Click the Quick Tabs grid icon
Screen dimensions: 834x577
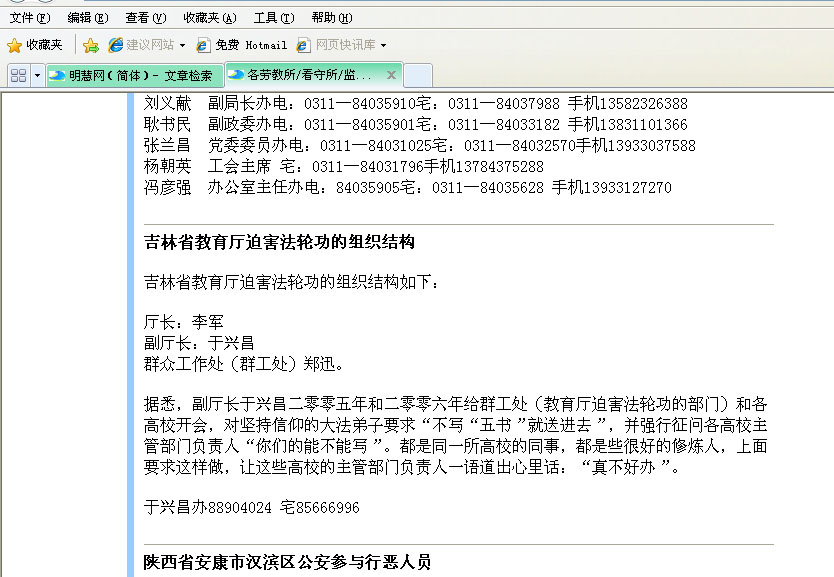click(18, 75)
